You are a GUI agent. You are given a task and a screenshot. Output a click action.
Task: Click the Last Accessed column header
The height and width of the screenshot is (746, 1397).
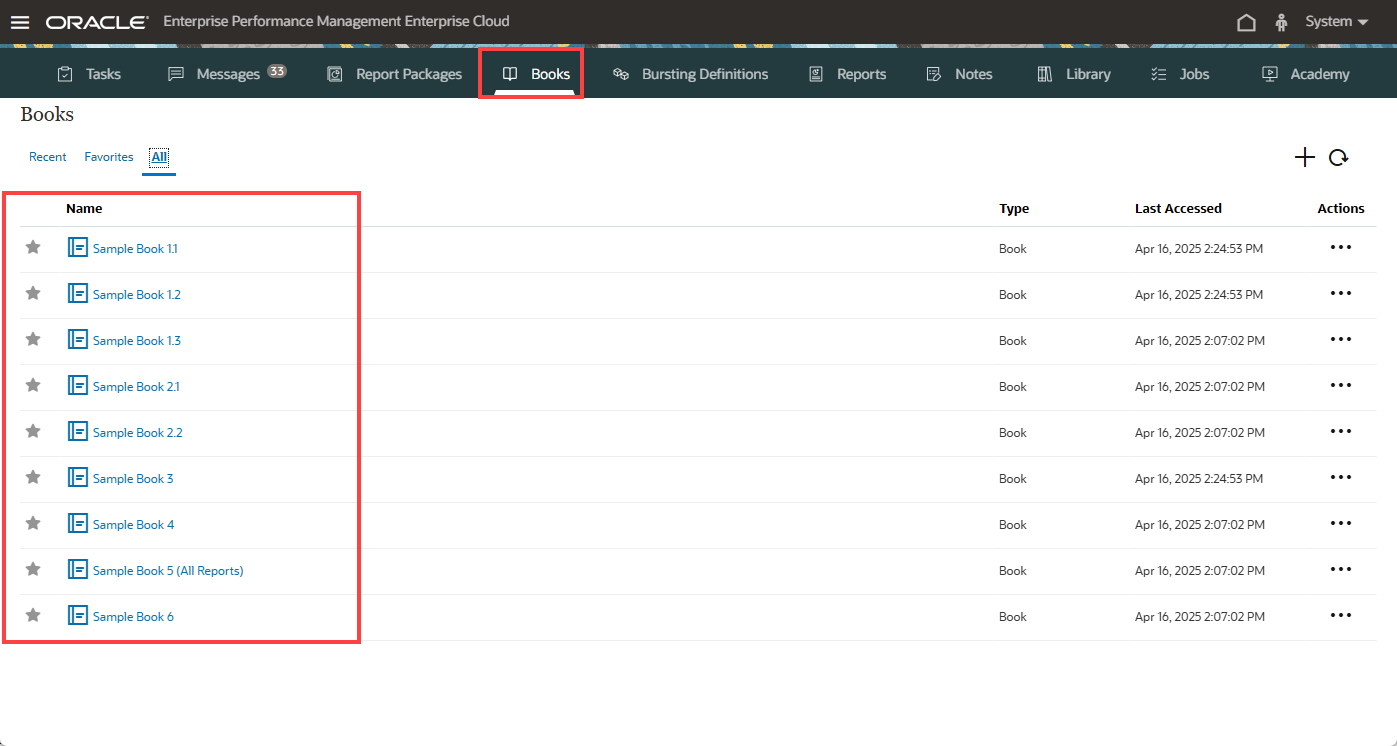1178,209
